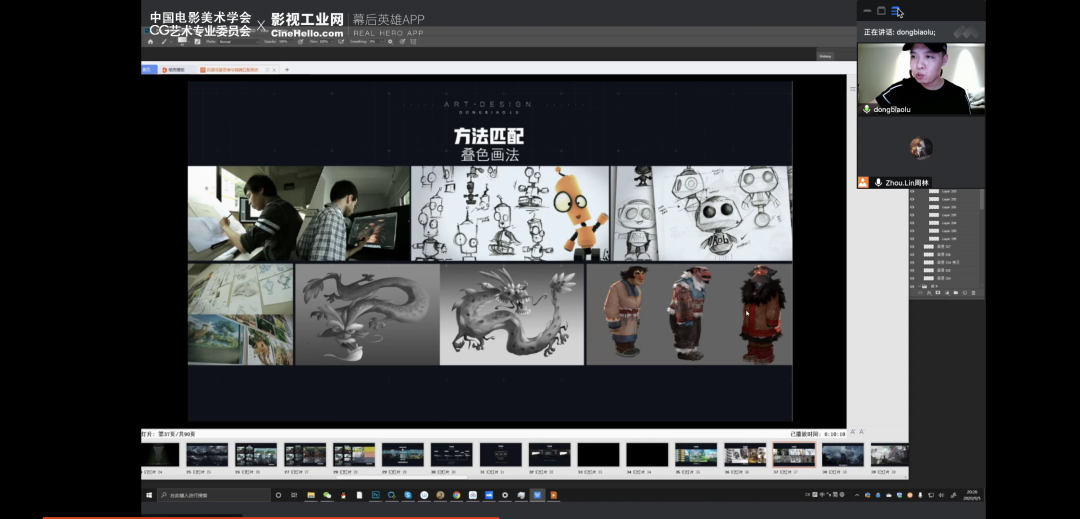Open Google Chrome from the taskbar
The image size is (1080, 519).
pyautogui.click(x=456, y=495)
